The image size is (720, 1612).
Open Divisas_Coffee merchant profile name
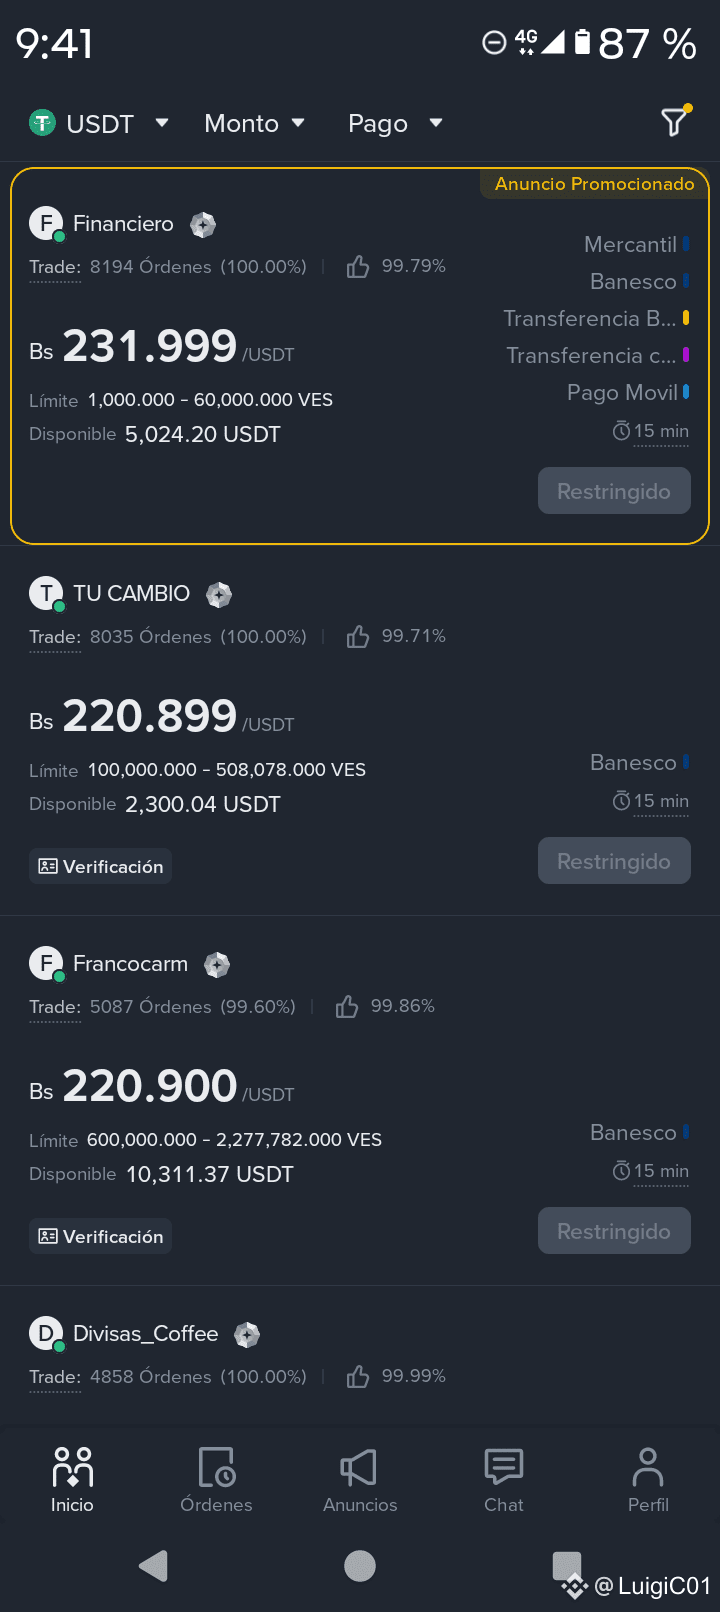pos(146,1334)
